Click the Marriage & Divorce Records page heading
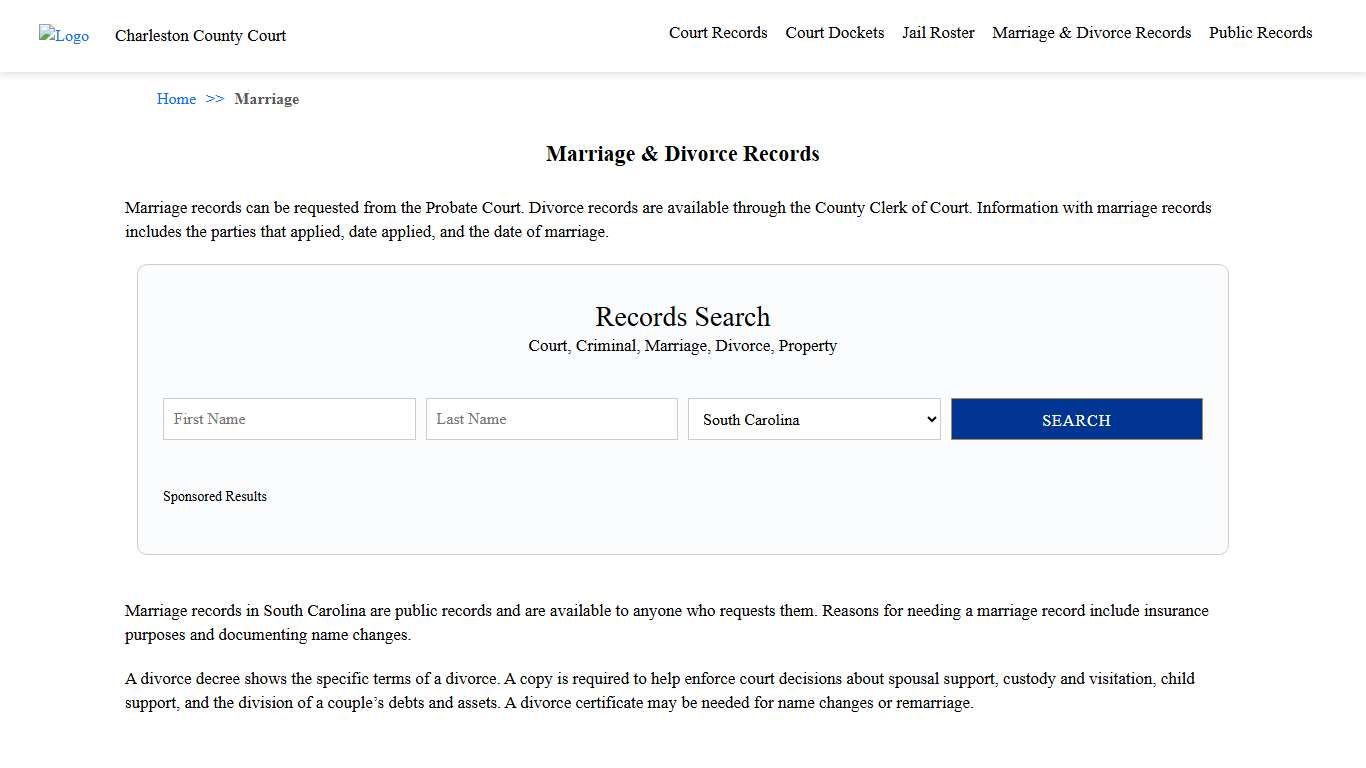1366x768 pixels. click(682, 153)
